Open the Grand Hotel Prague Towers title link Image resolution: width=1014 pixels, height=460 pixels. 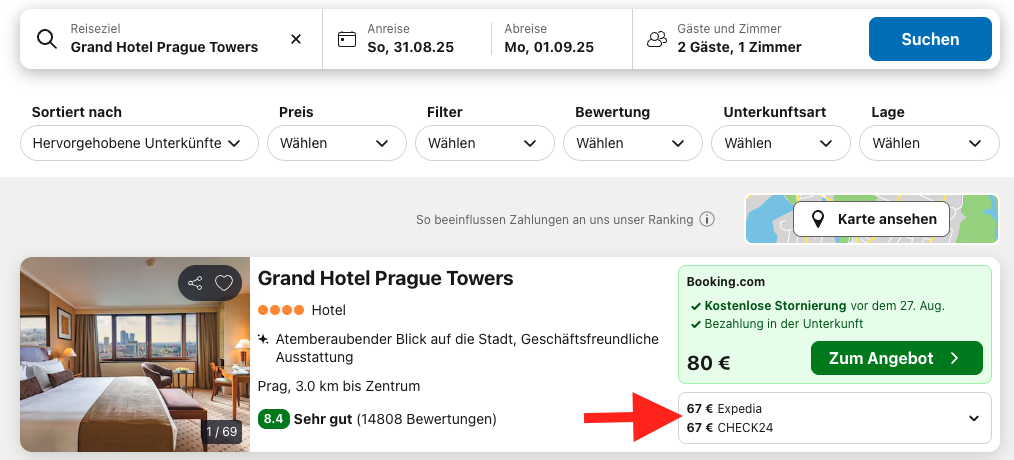[x=385, y=278]
